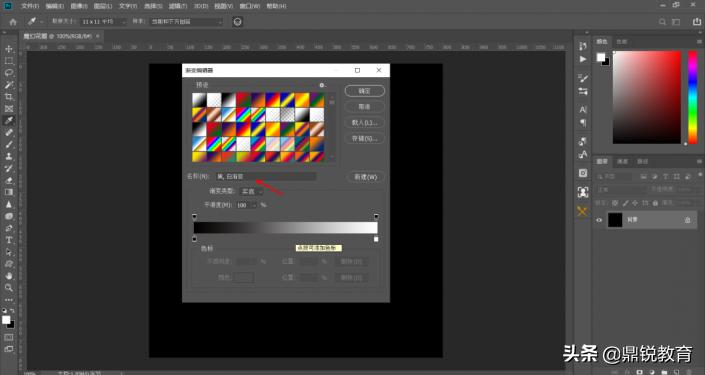Open the History panel icon

point(583,46)
